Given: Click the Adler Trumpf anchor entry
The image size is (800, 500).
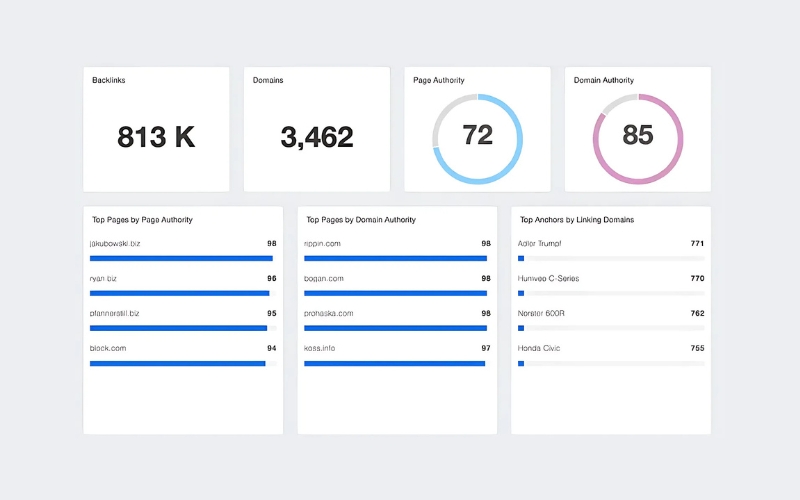Looking at the screenshot, I should click(541, 243).
